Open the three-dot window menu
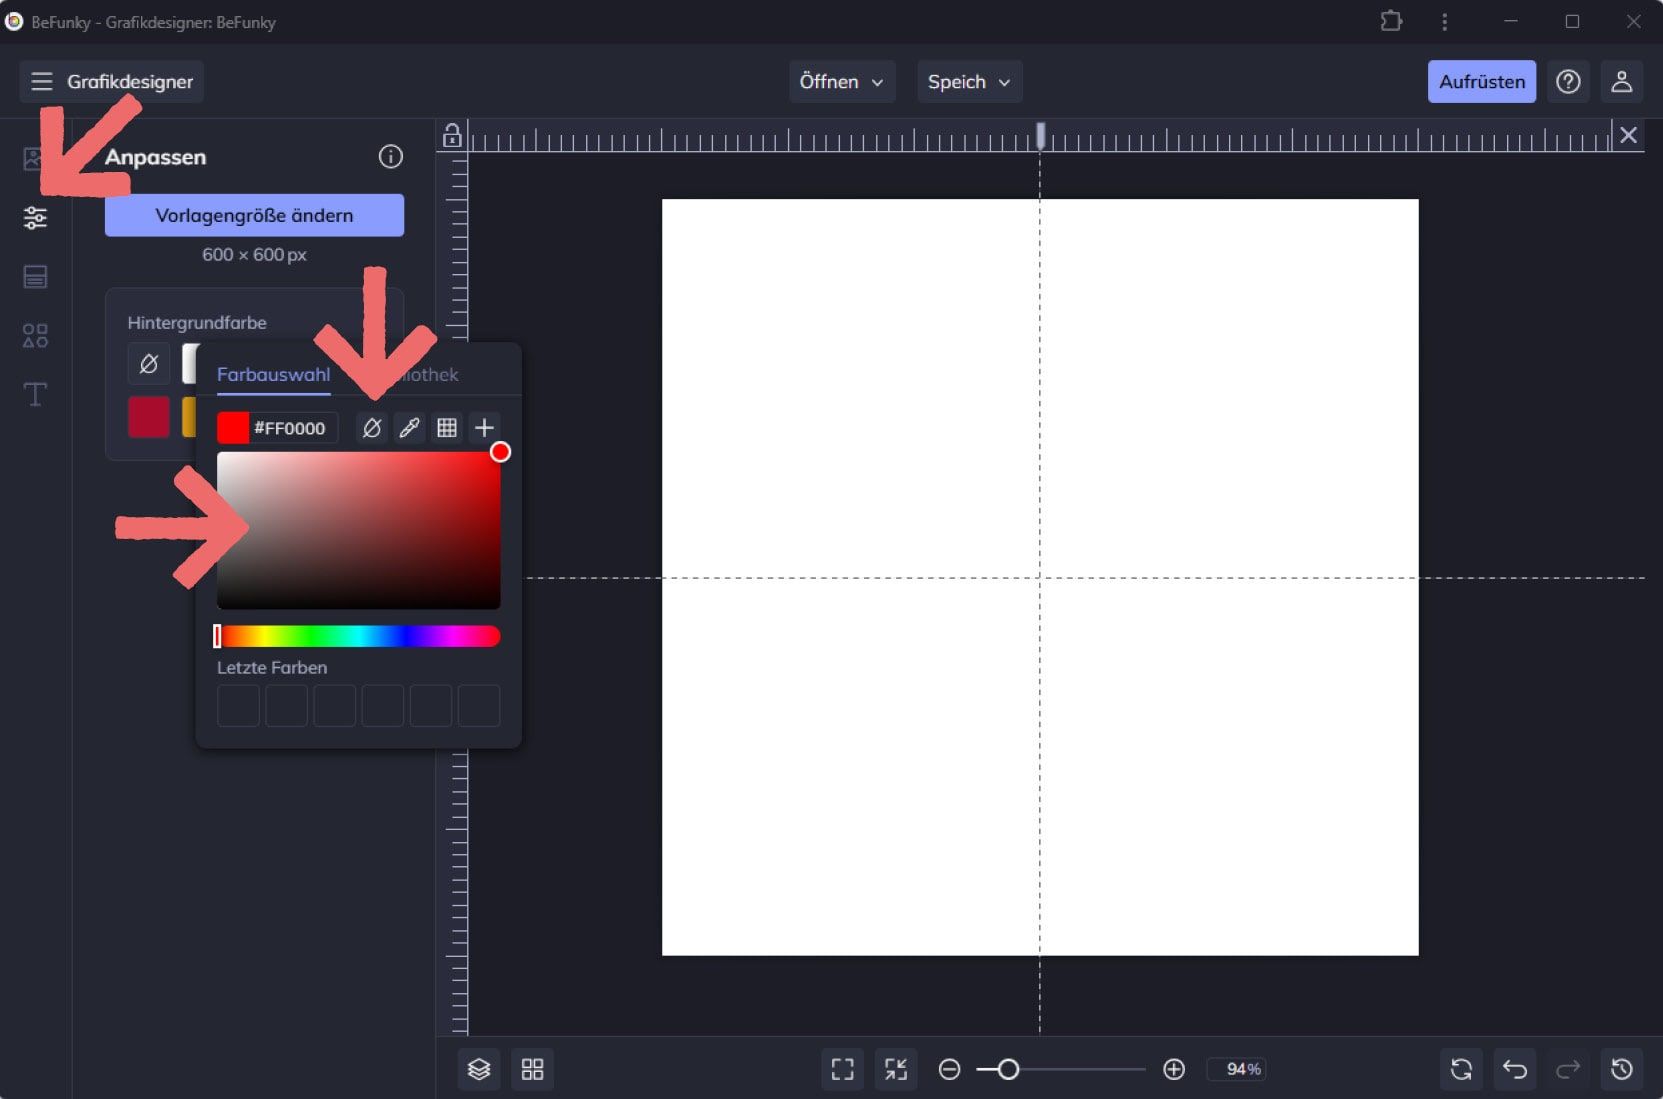 pyautogui.click(x=1444, y=21)
